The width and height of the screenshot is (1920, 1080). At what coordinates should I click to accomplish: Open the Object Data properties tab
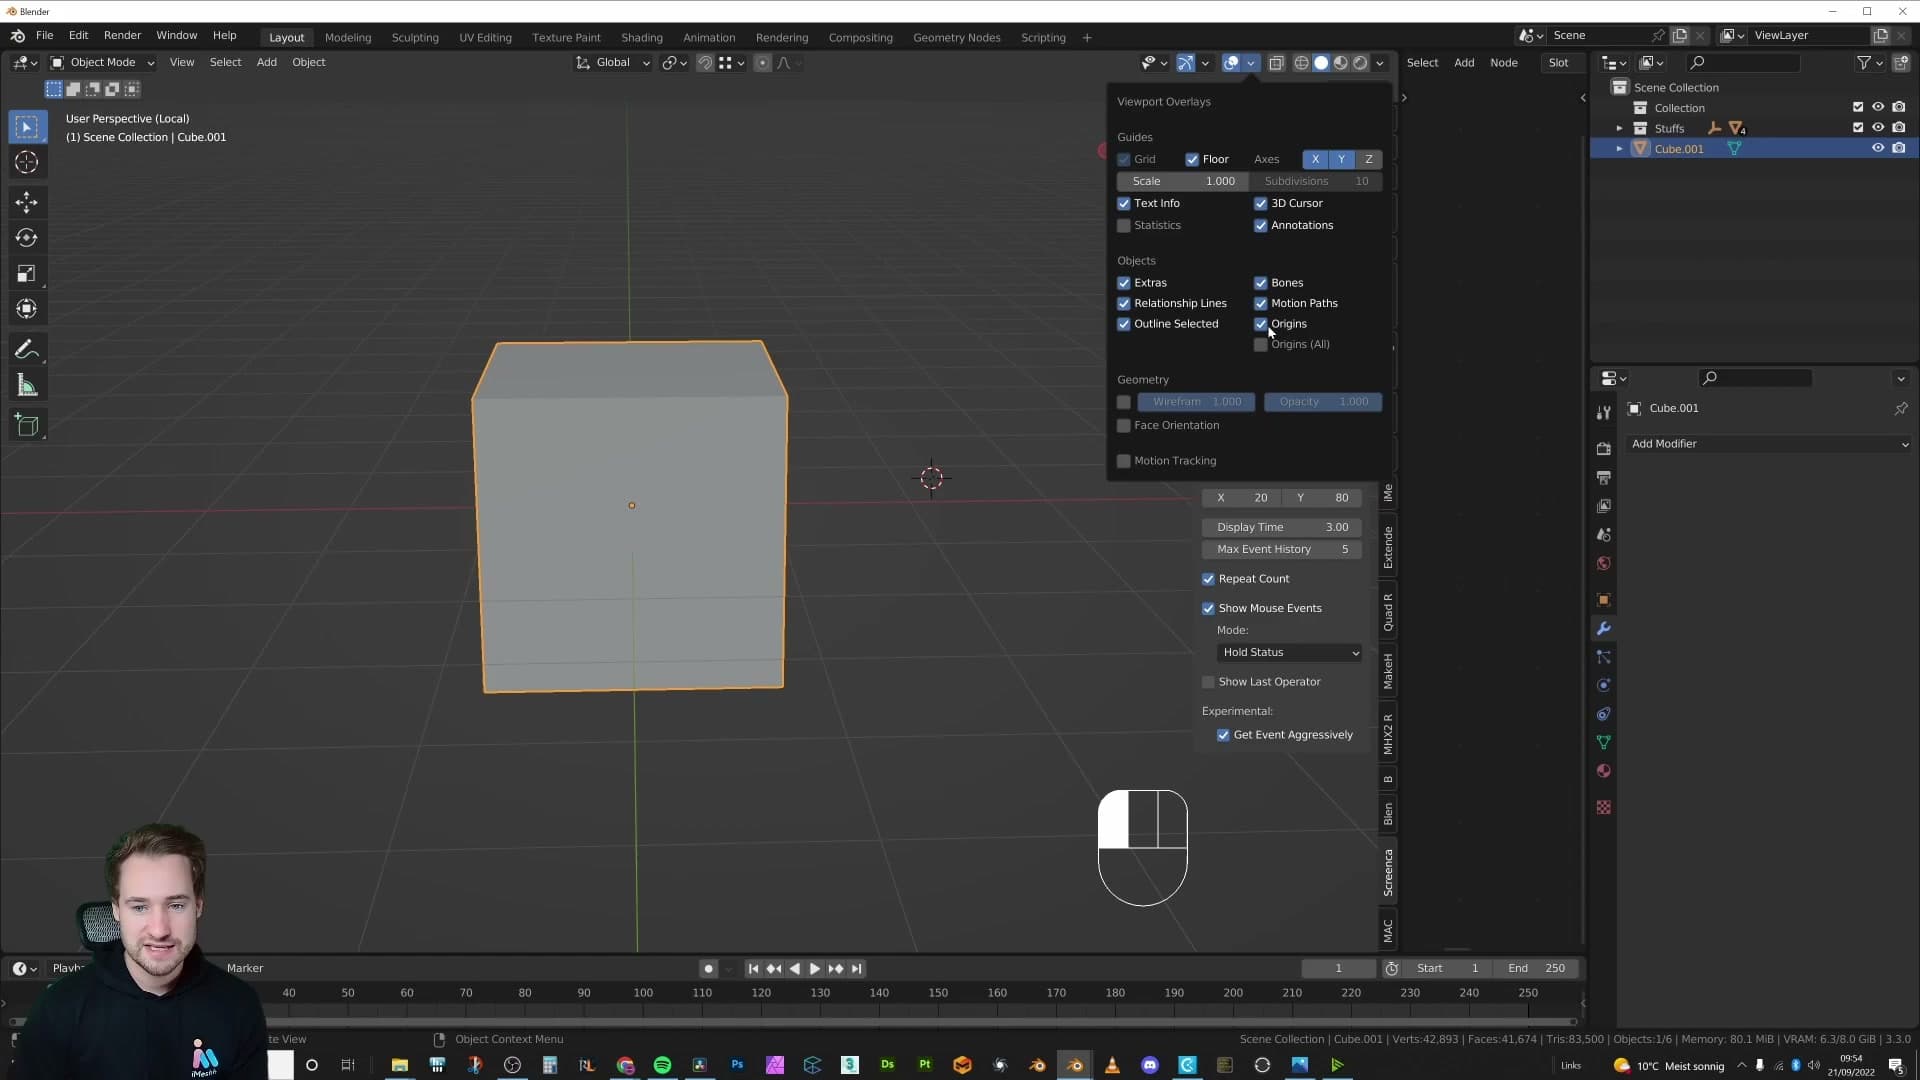click(1604, 742)
